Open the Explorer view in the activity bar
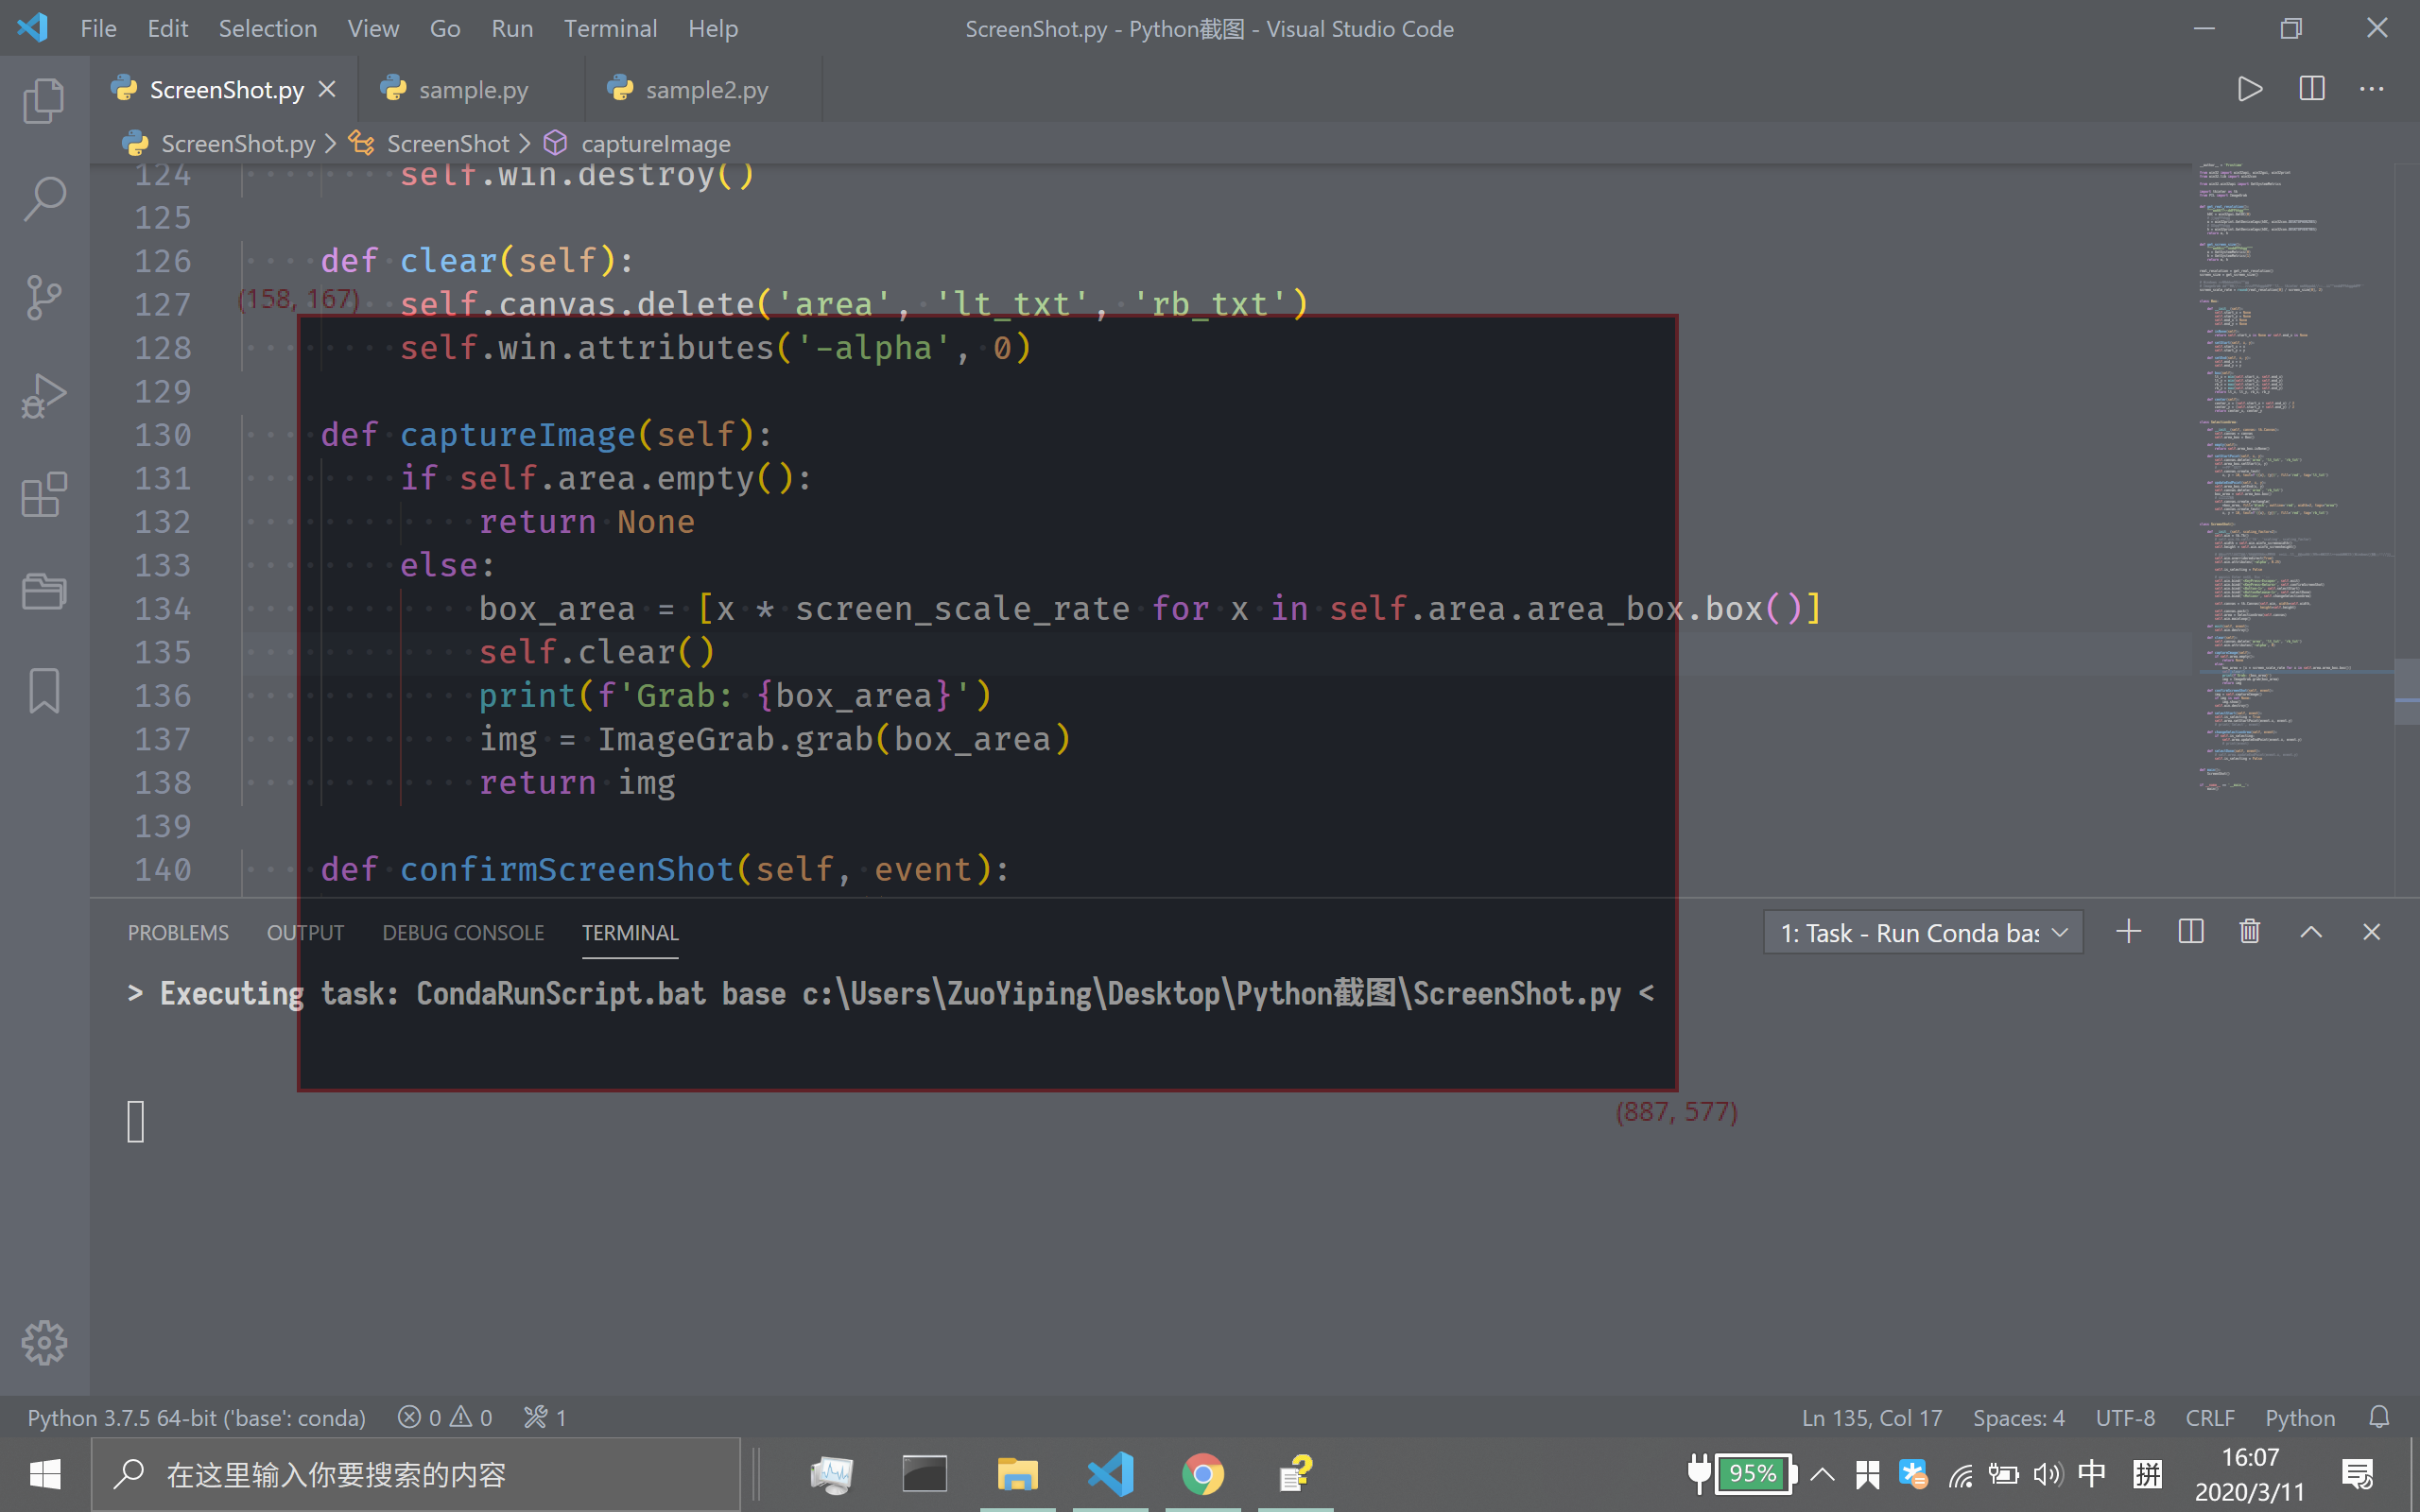Screen dimensions: 2420x1512 click(44, 99)
